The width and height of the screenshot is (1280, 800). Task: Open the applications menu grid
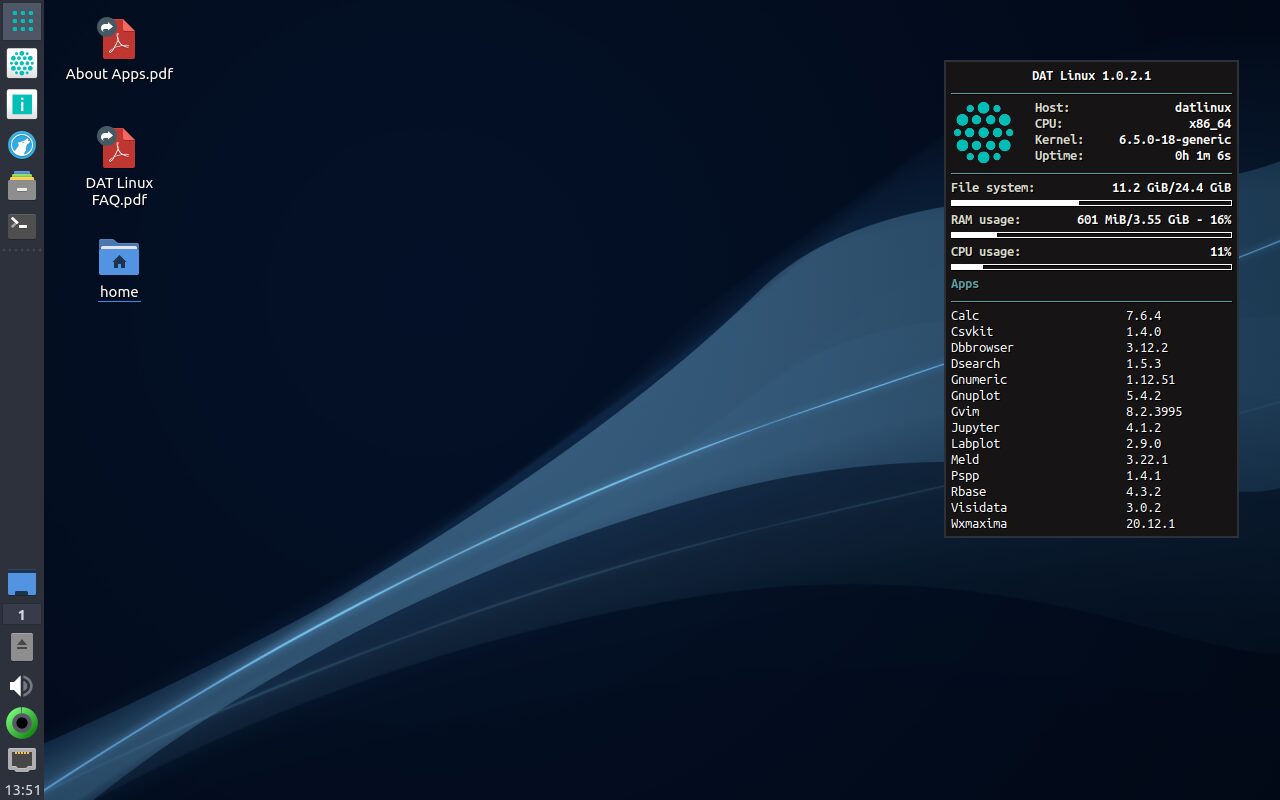click(x=21, y=20)
